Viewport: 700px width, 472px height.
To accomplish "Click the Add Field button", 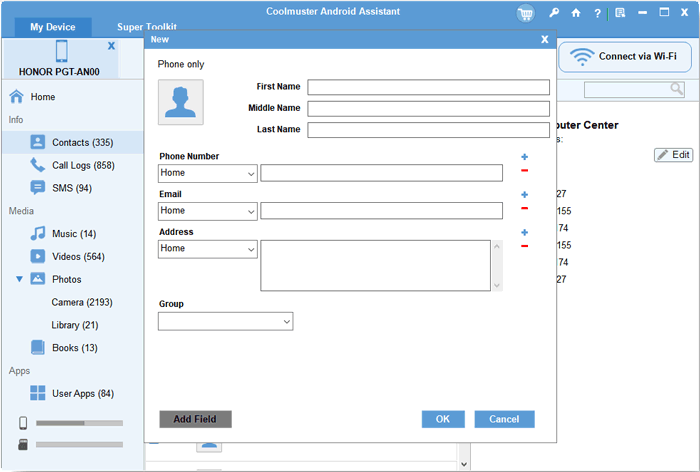I will tap(195, 419).
